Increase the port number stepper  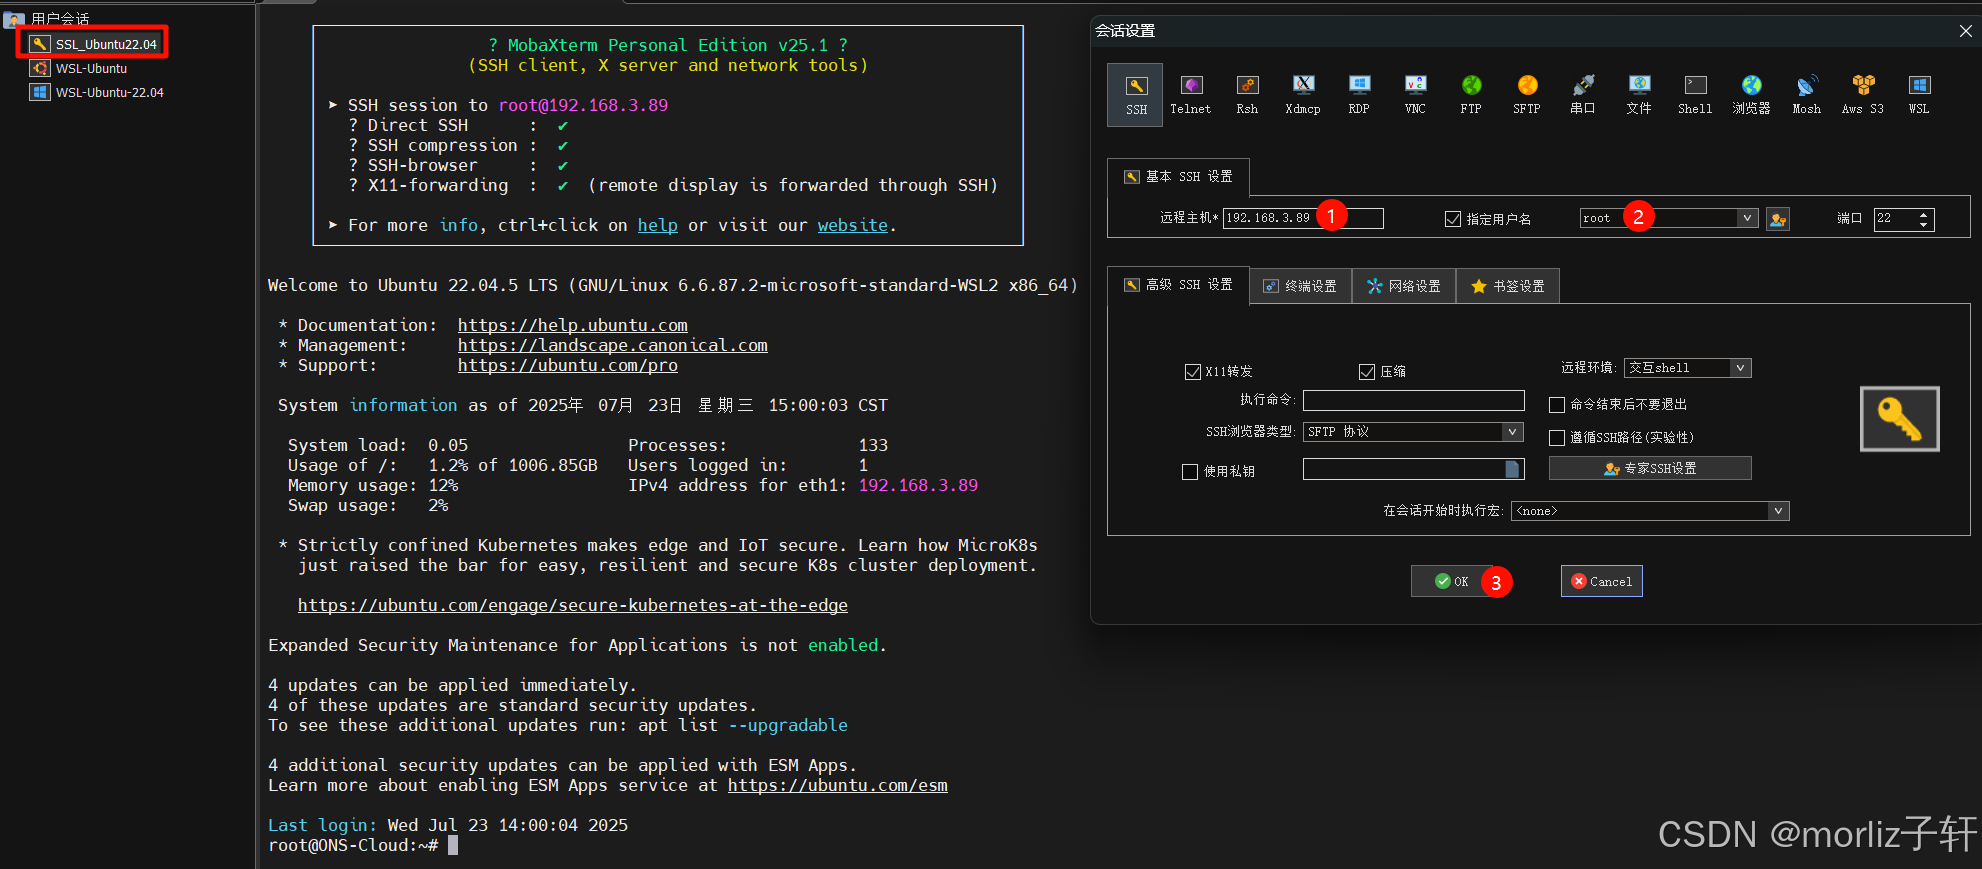pyautogui.click(x=1924, y=214)
